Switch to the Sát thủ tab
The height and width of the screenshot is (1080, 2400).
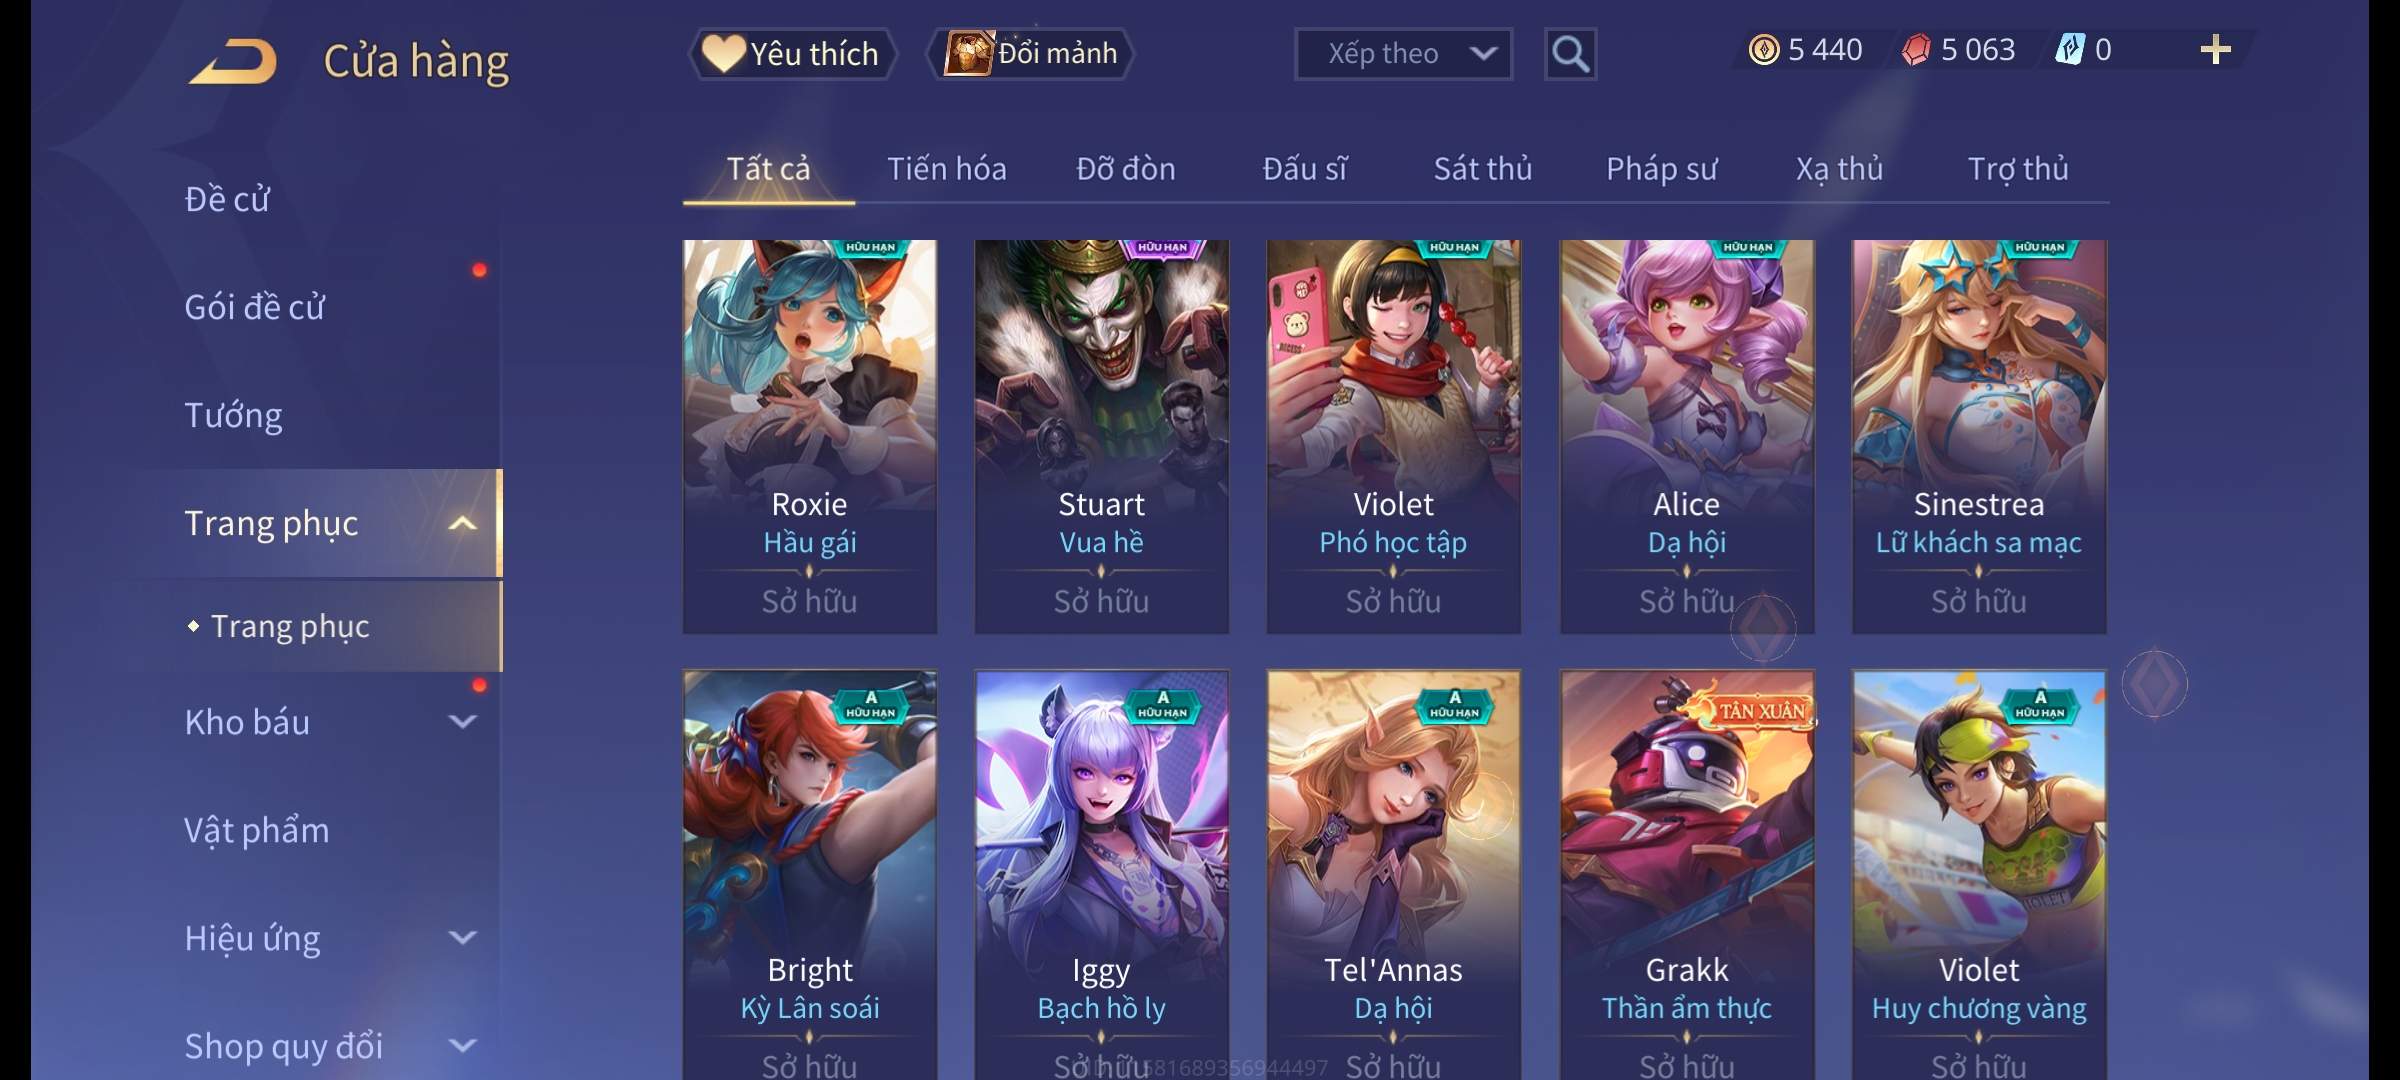(x=1483, y=169)
